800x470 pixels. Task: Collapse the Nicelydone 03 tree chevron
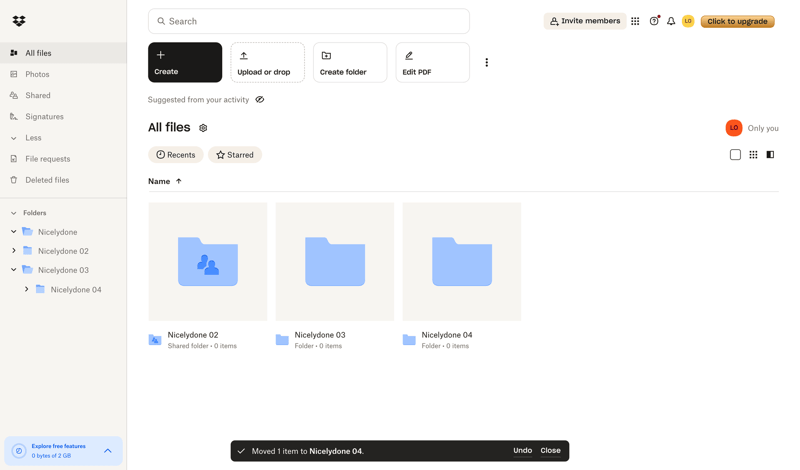(14, 269)
